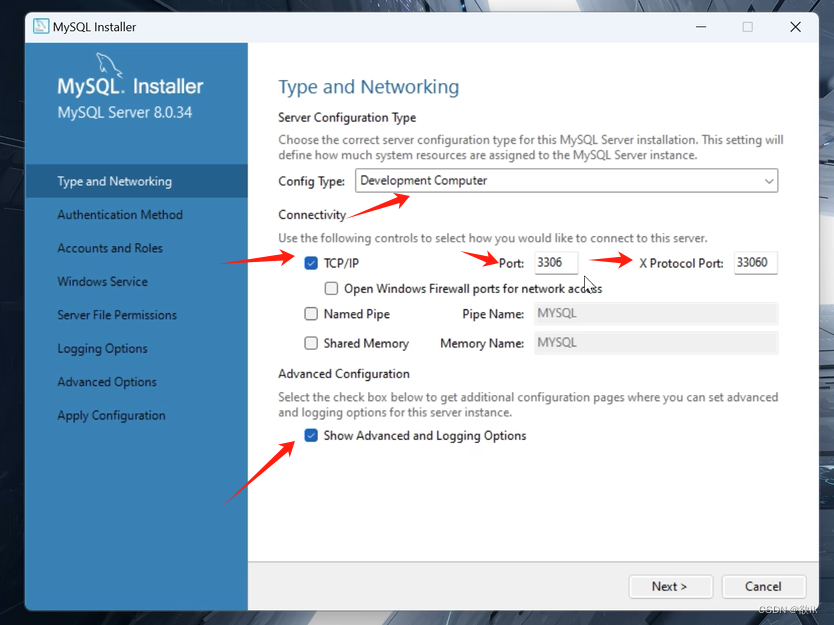This screenshot has height=625, width=834.
Task: Click the Memory Name text field
Action: [656, 343]
